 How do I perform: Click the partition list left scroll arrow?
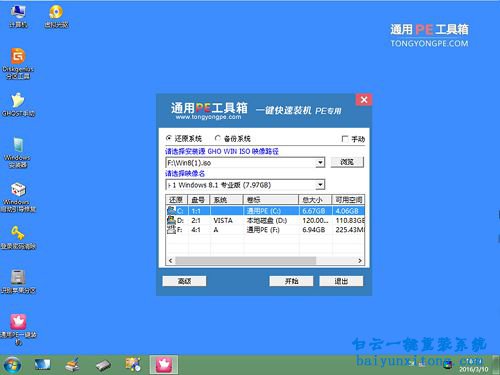point(170,260)
